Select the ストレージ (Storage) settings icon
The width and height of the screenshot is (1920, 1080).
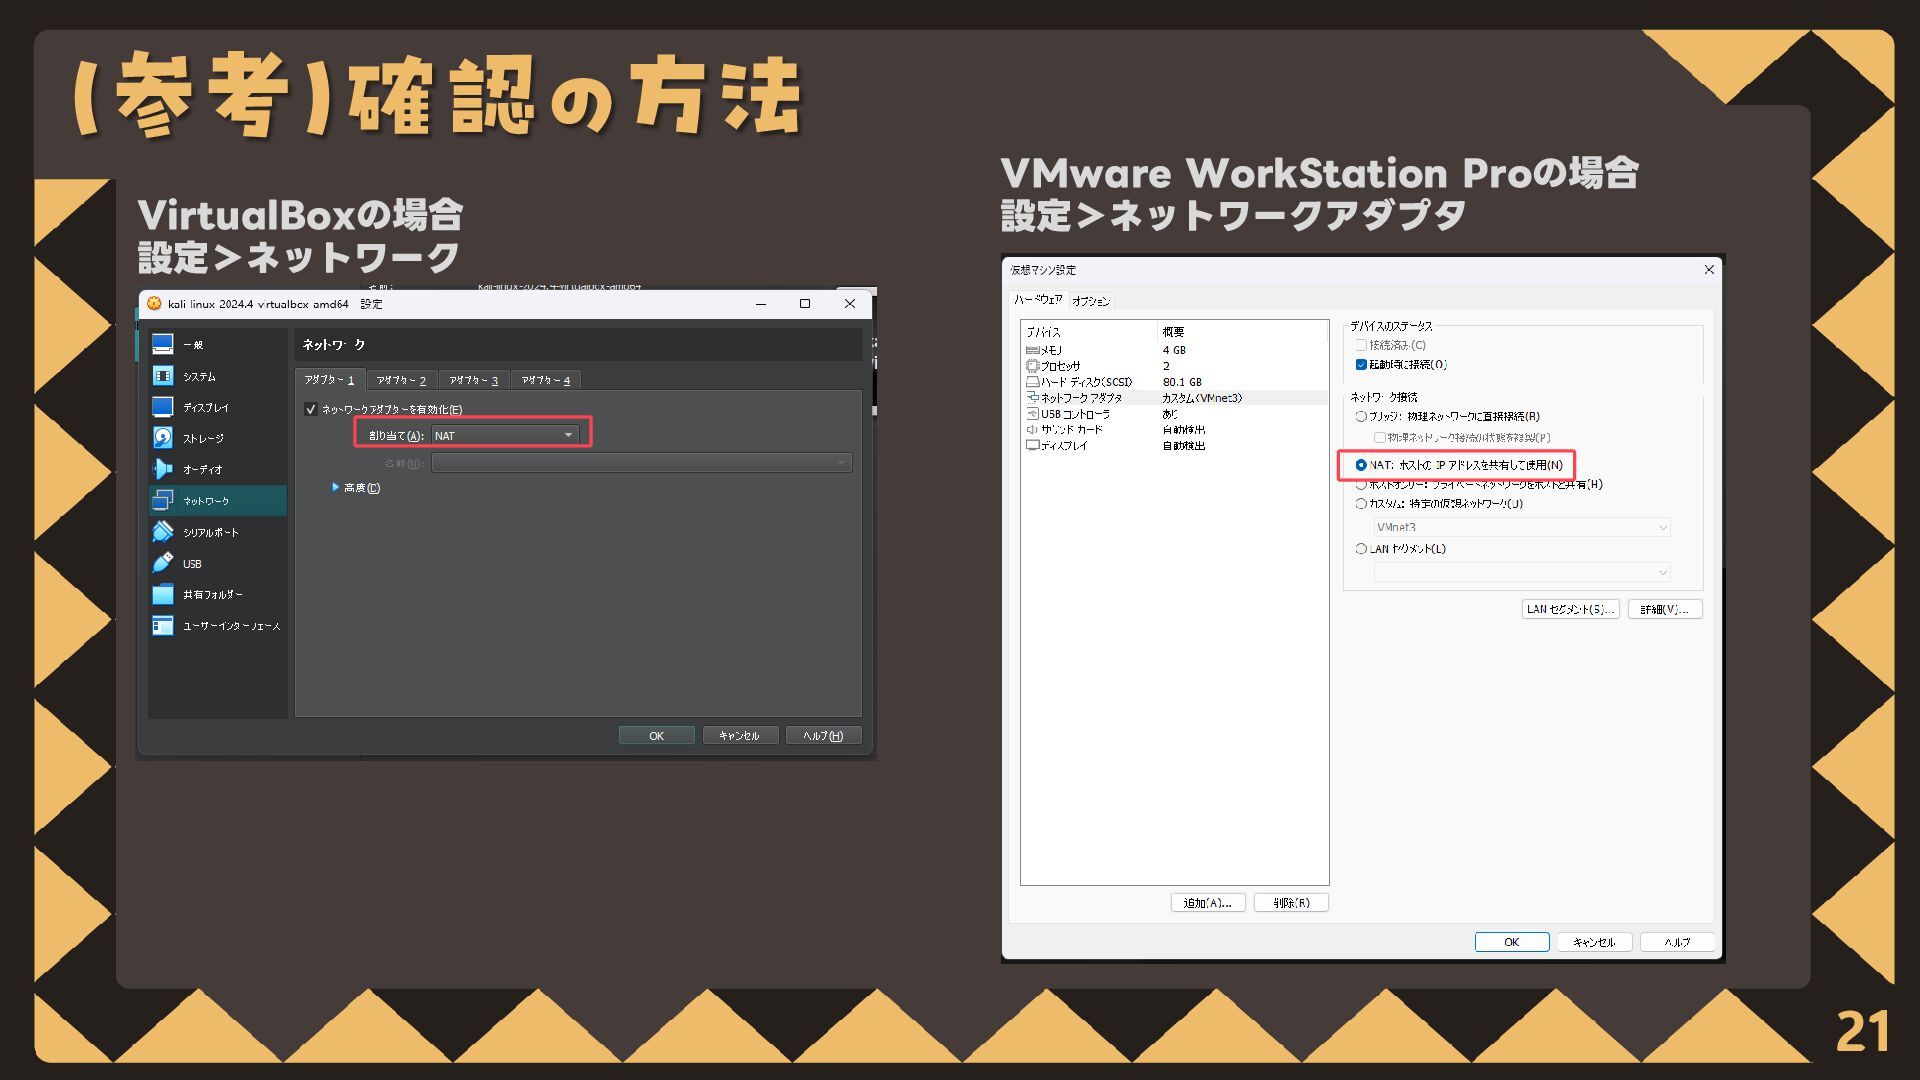pos(163,438)
